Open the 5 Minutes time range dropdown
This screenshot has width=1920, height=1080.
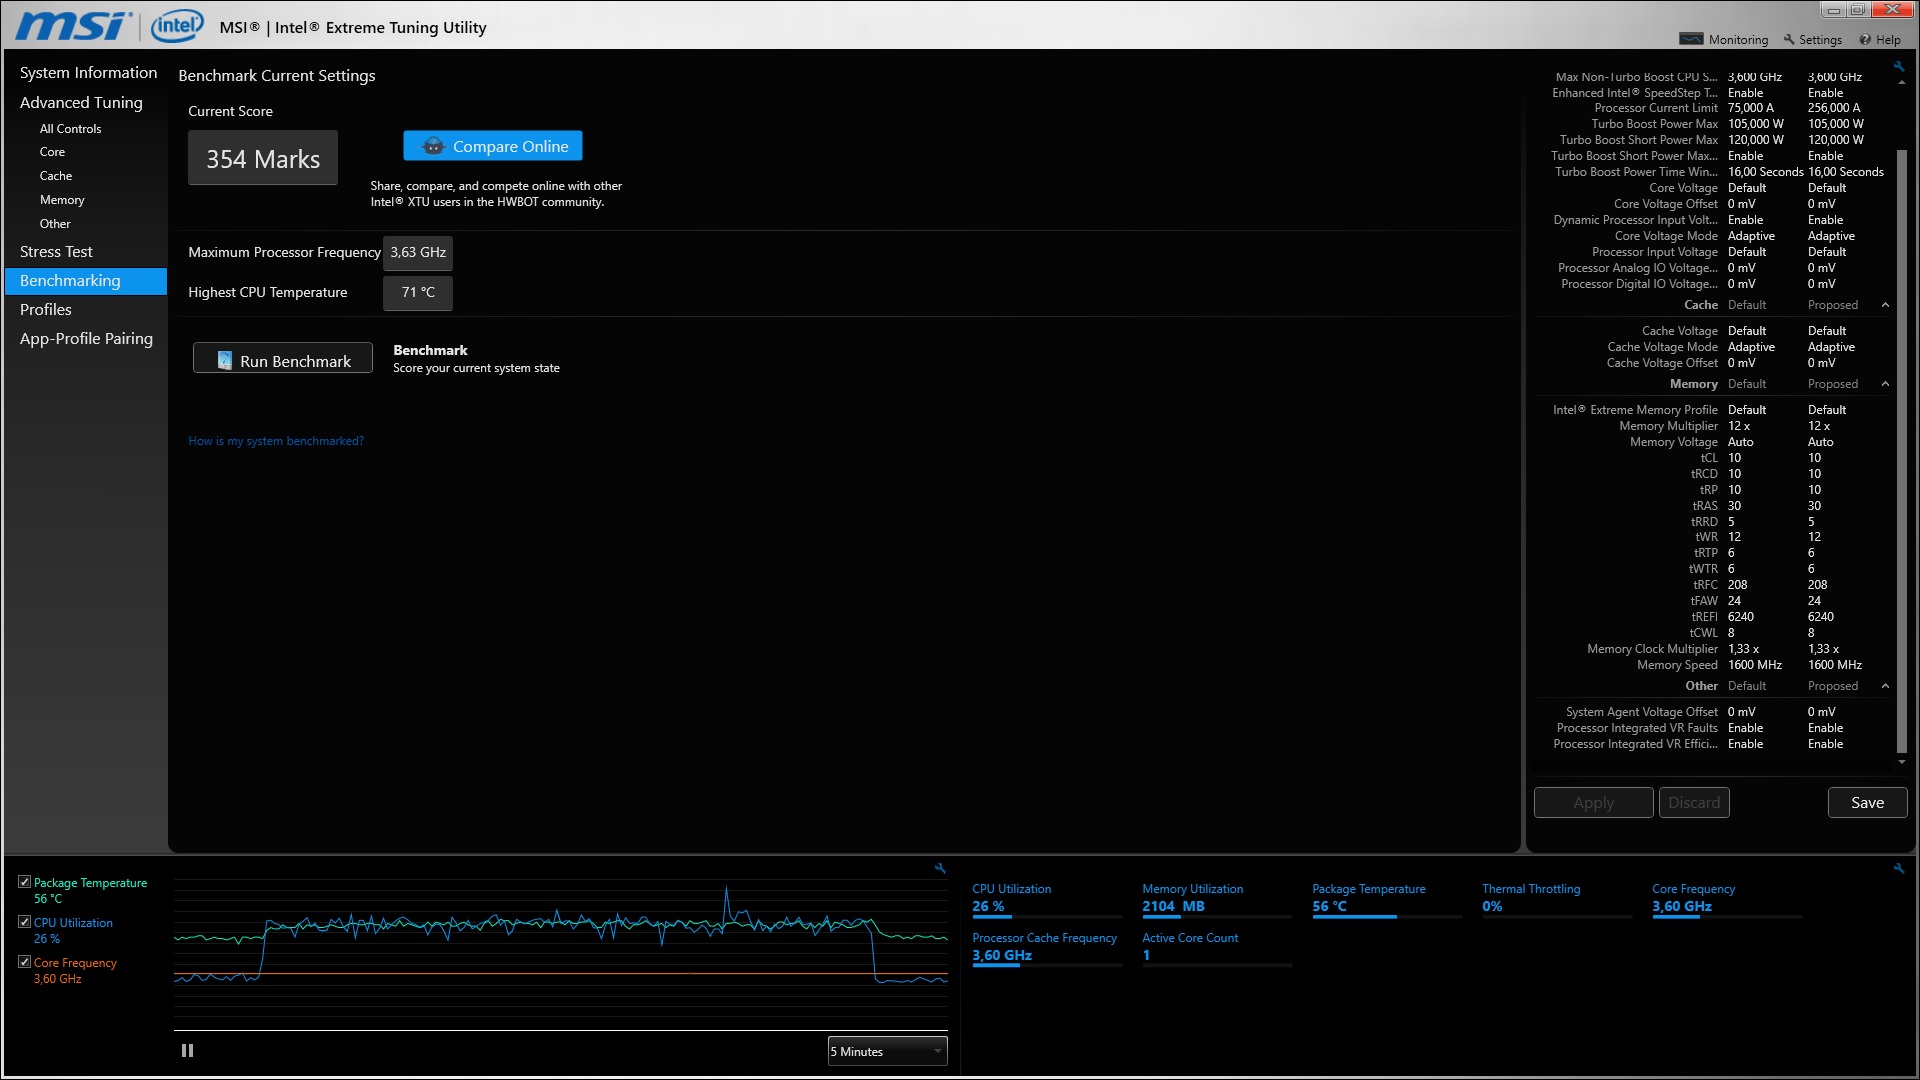click(x=887, y=1051)
